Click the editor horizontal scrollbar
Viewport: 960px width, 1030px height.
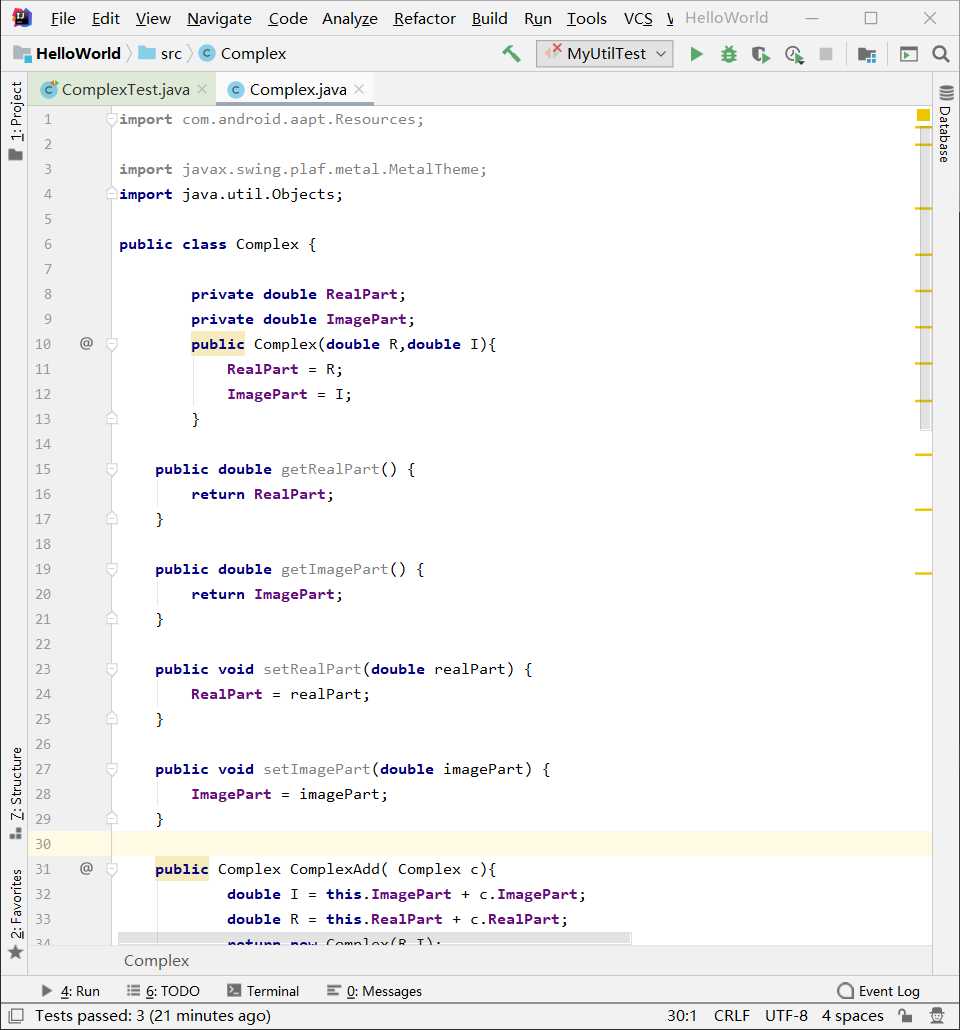(x=375, y=938)
